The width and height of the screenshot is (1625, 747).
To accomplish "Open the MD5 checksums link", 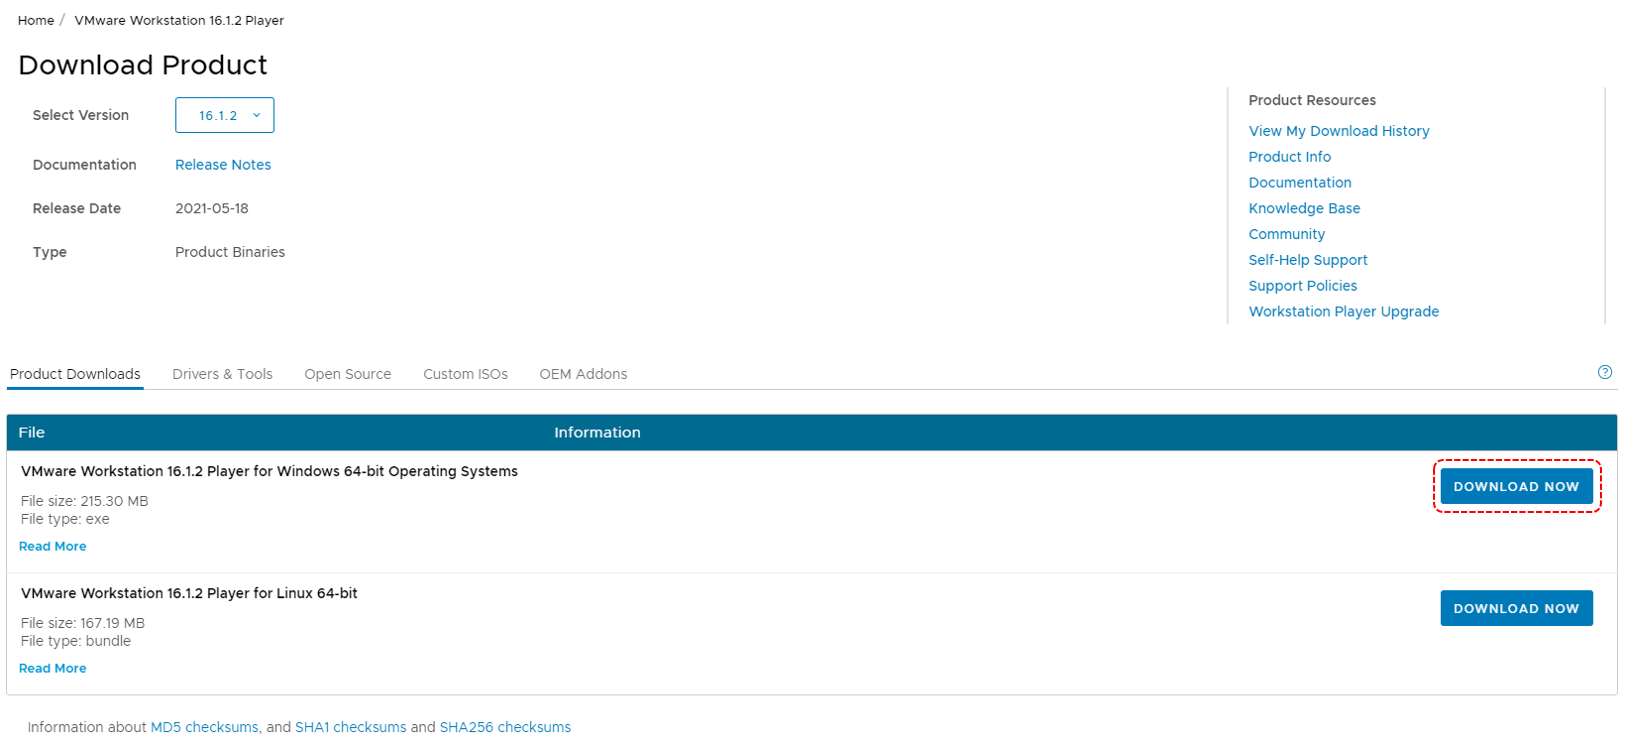I will [x=204, y=727].
